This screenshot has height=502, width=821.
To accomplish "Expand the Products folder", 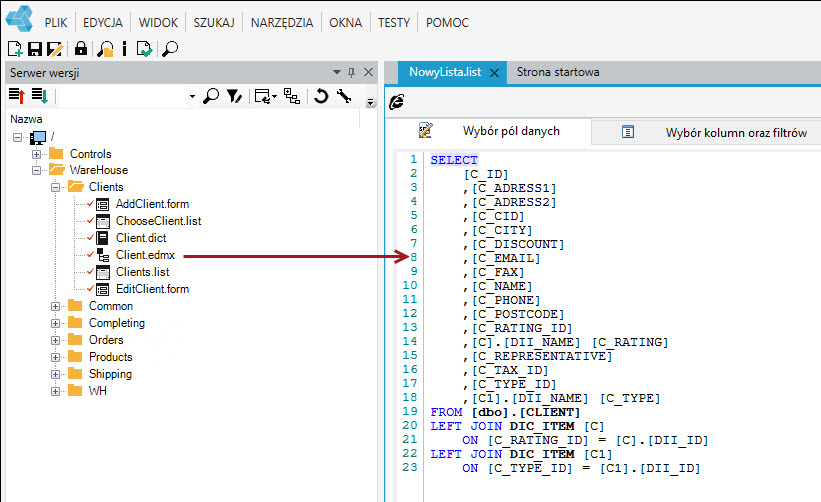I will (x=55, y=358).
